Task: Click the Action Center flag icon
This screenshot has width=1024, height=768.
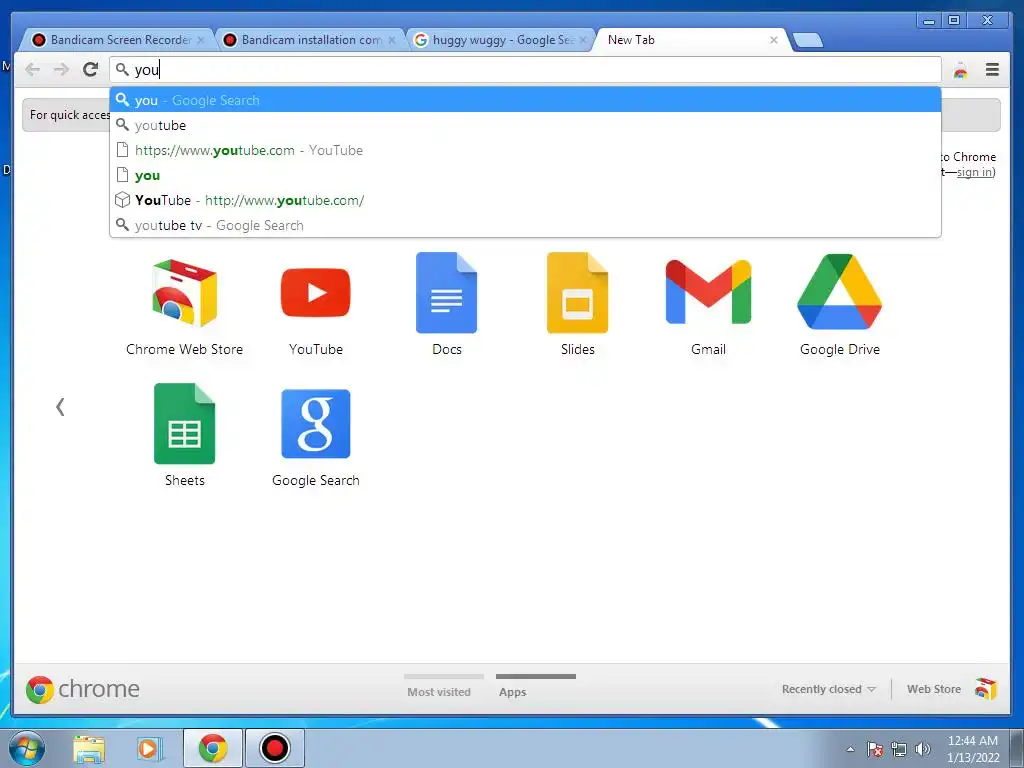Action: pos(874,749)
